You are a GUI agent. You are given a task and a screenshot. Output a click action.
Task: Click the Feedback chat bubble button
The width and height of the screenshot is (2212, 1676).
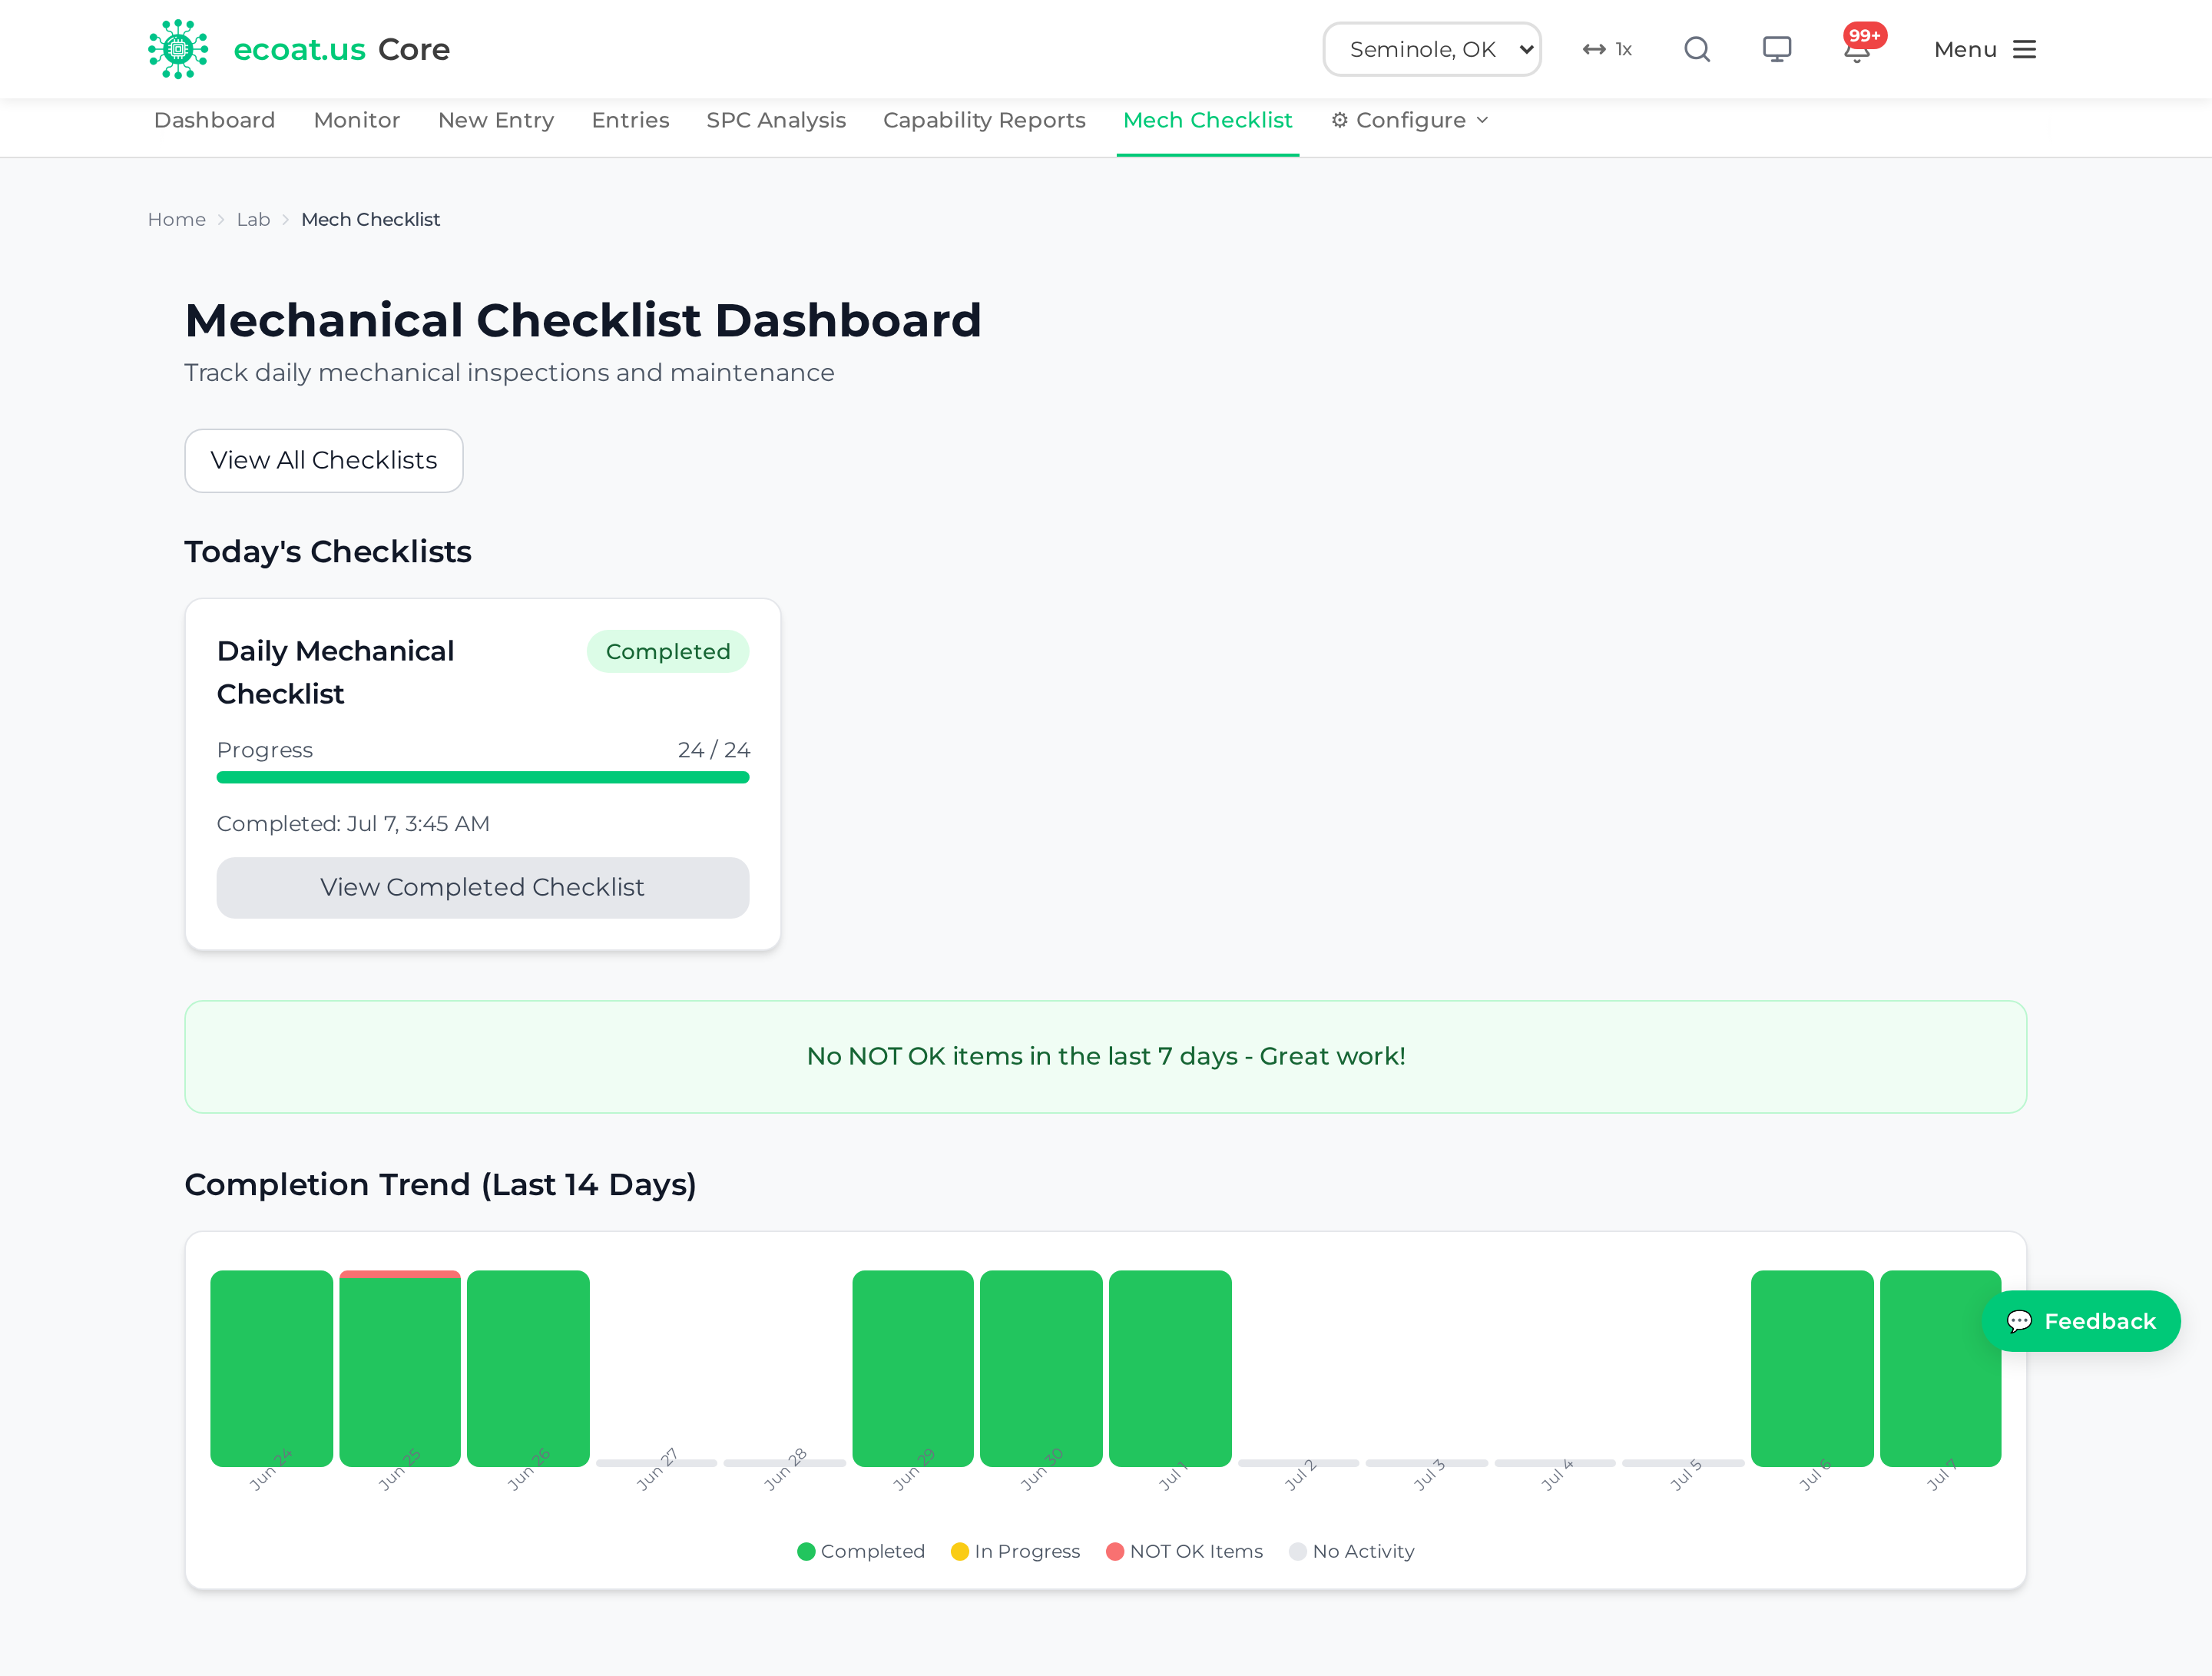pos(2081,1321)
